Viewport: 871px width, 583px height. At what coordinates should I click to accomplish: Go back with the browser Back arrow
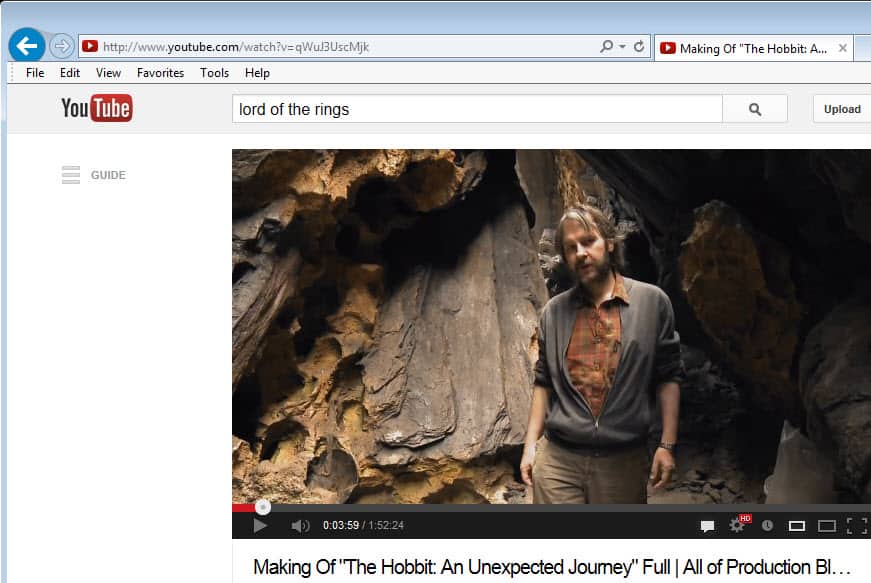27,46
